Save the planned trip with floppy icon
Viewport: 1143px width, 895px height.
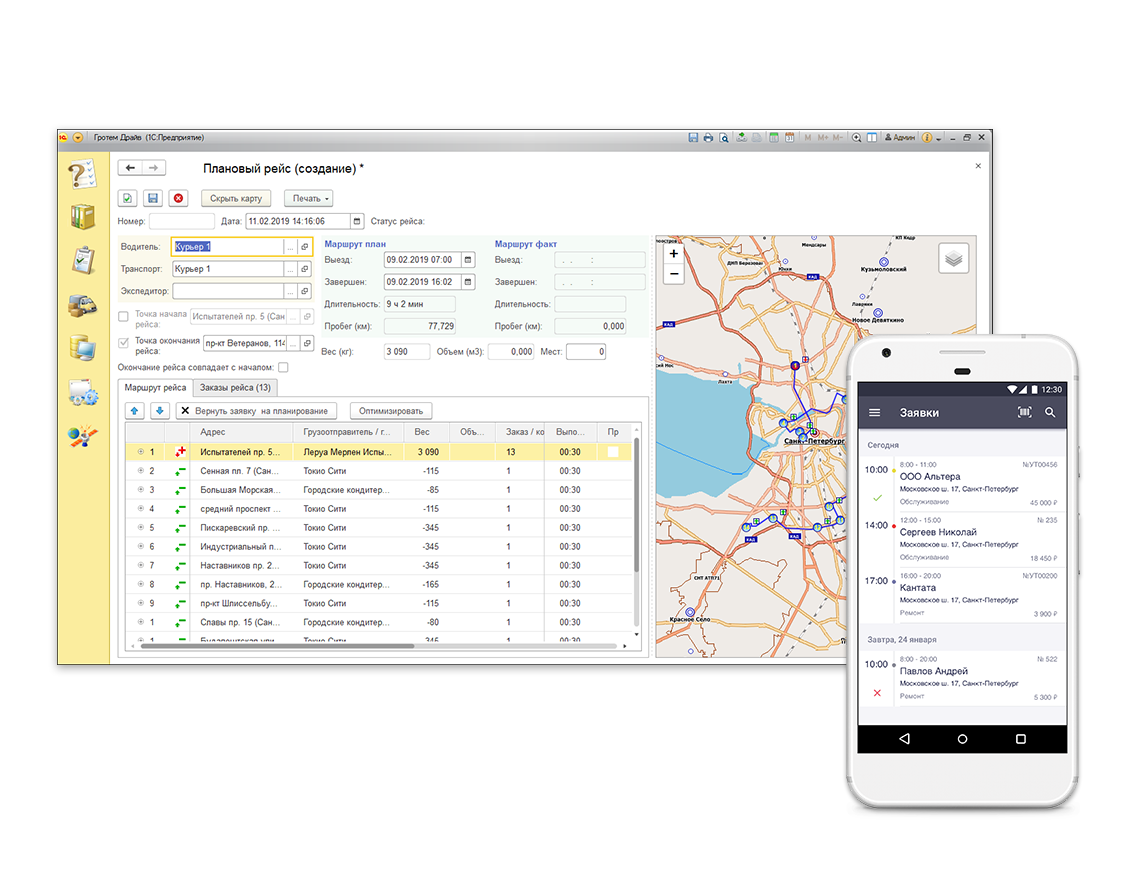[x=152, y=198]
